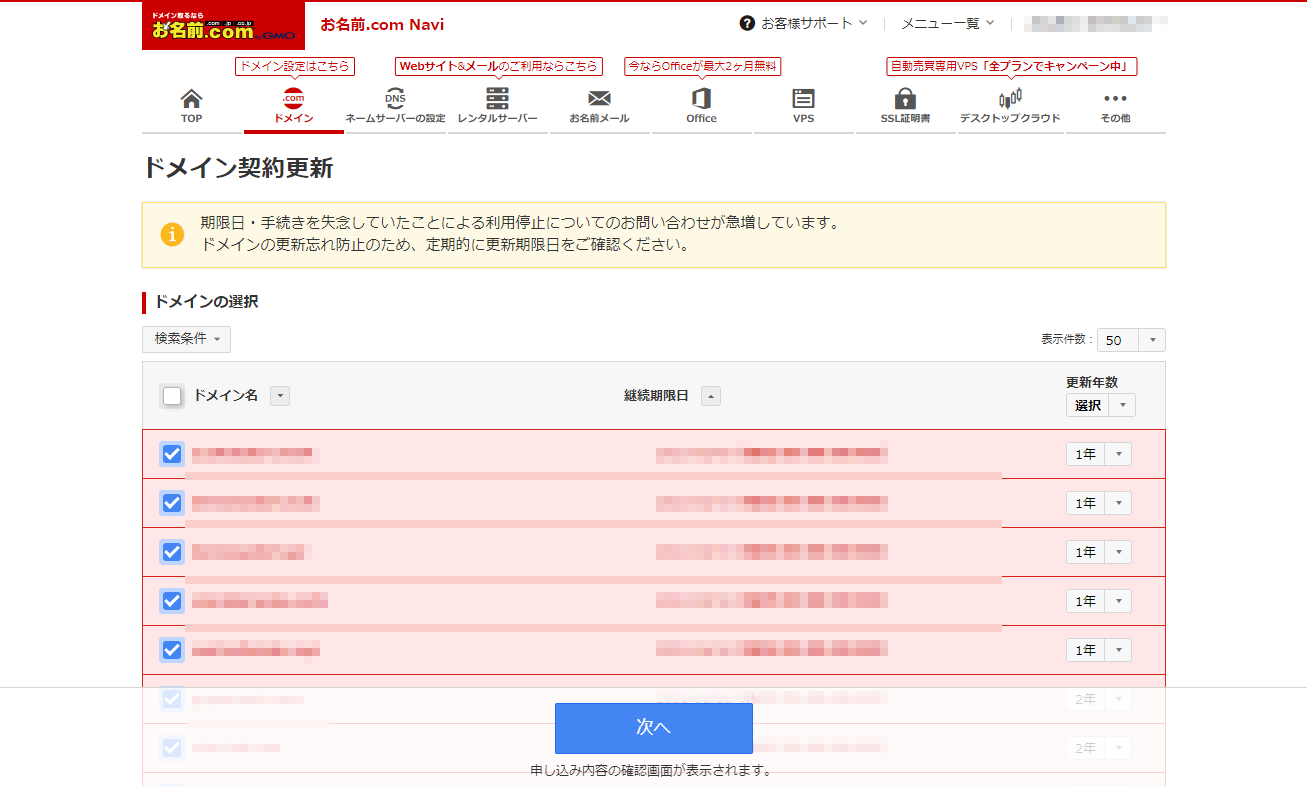The image size is (1307, 787).
Task: Uncheck the third domain row checkbox
Action: pos(172,552)
